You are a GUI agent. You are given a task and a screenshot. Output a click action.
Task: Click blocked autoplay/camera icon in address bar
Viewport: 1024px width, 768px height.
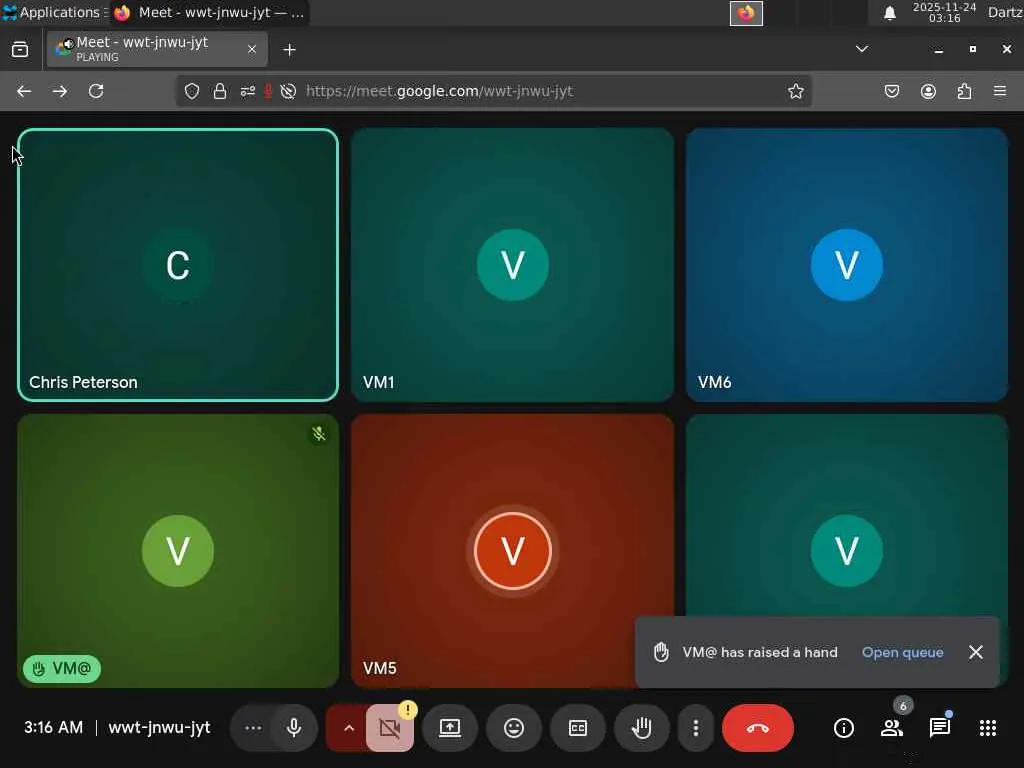click(x=288, y=91)
